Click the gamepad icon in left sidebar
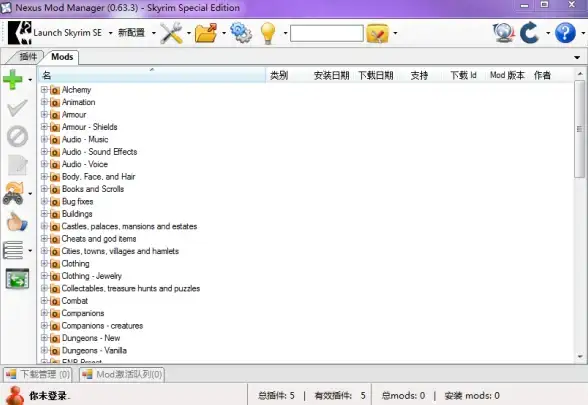This screenshot has width=588, height=405. click(14, 194)
